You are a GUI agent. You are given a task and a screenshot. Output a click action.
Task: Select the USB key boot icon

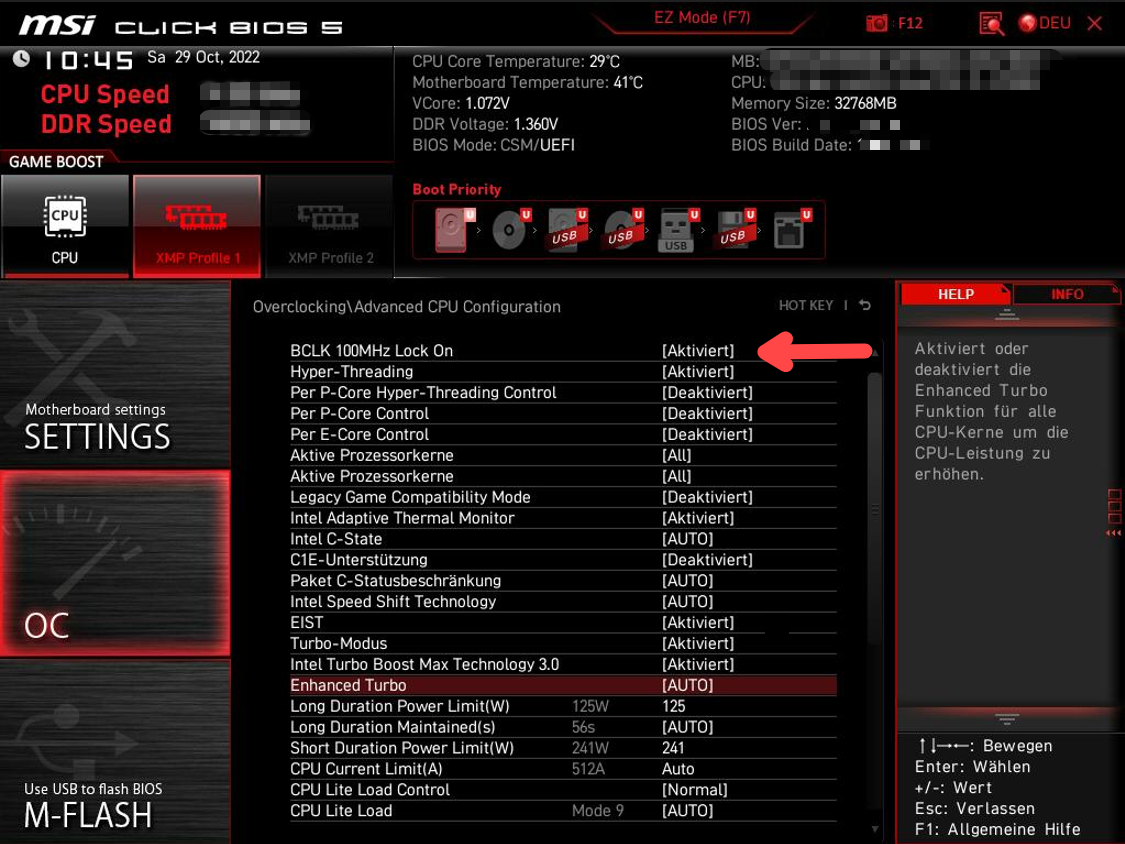[678, 230]
